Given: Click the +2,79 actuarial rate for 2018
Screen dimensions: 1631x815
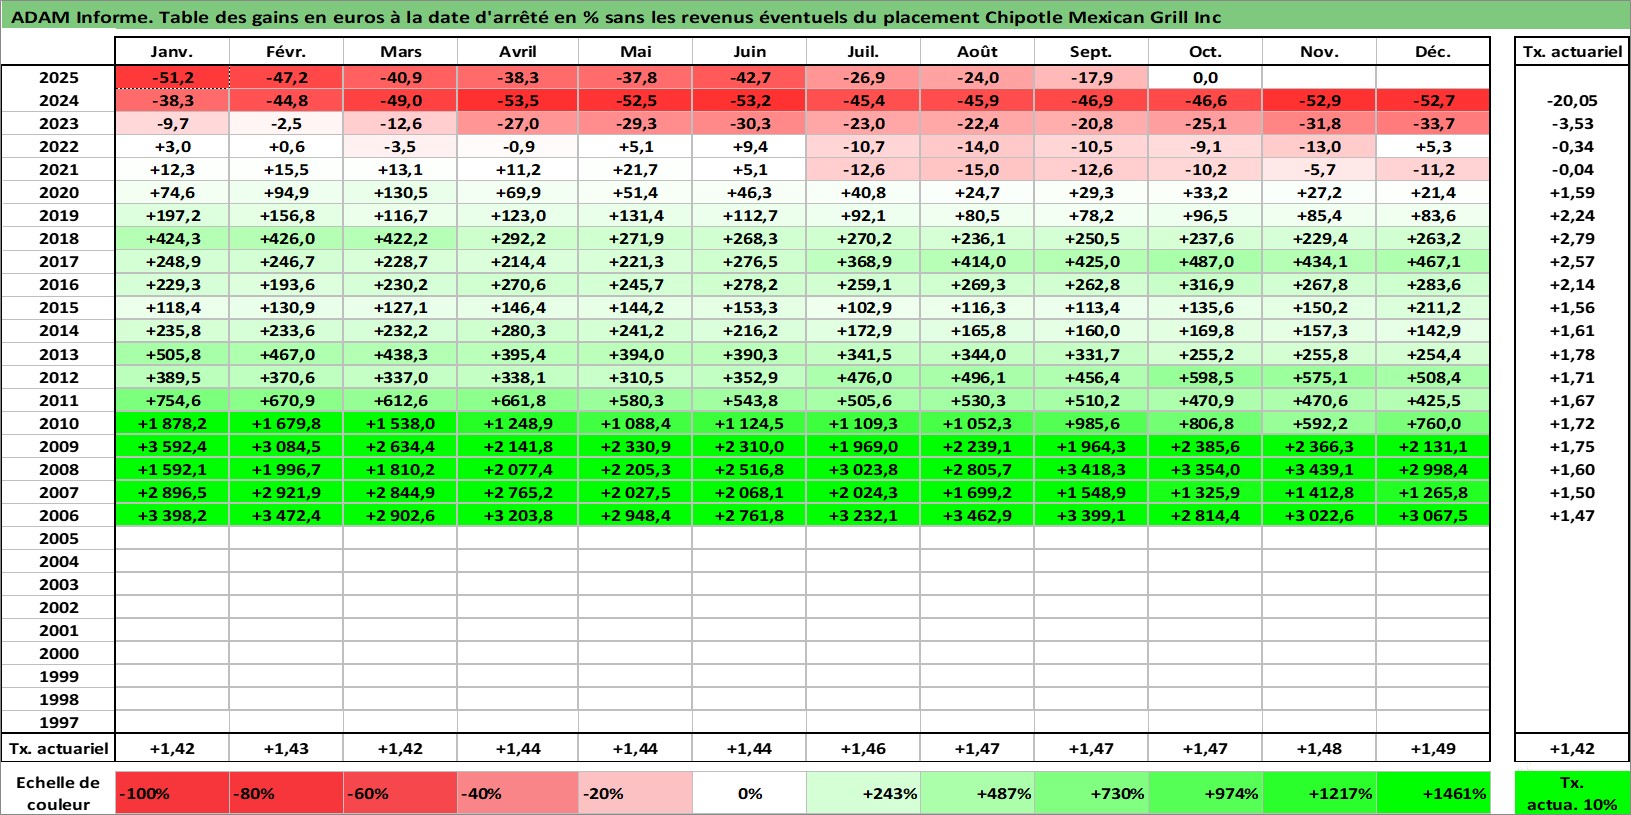Looking at the screenshot, I should point(1572,238).
